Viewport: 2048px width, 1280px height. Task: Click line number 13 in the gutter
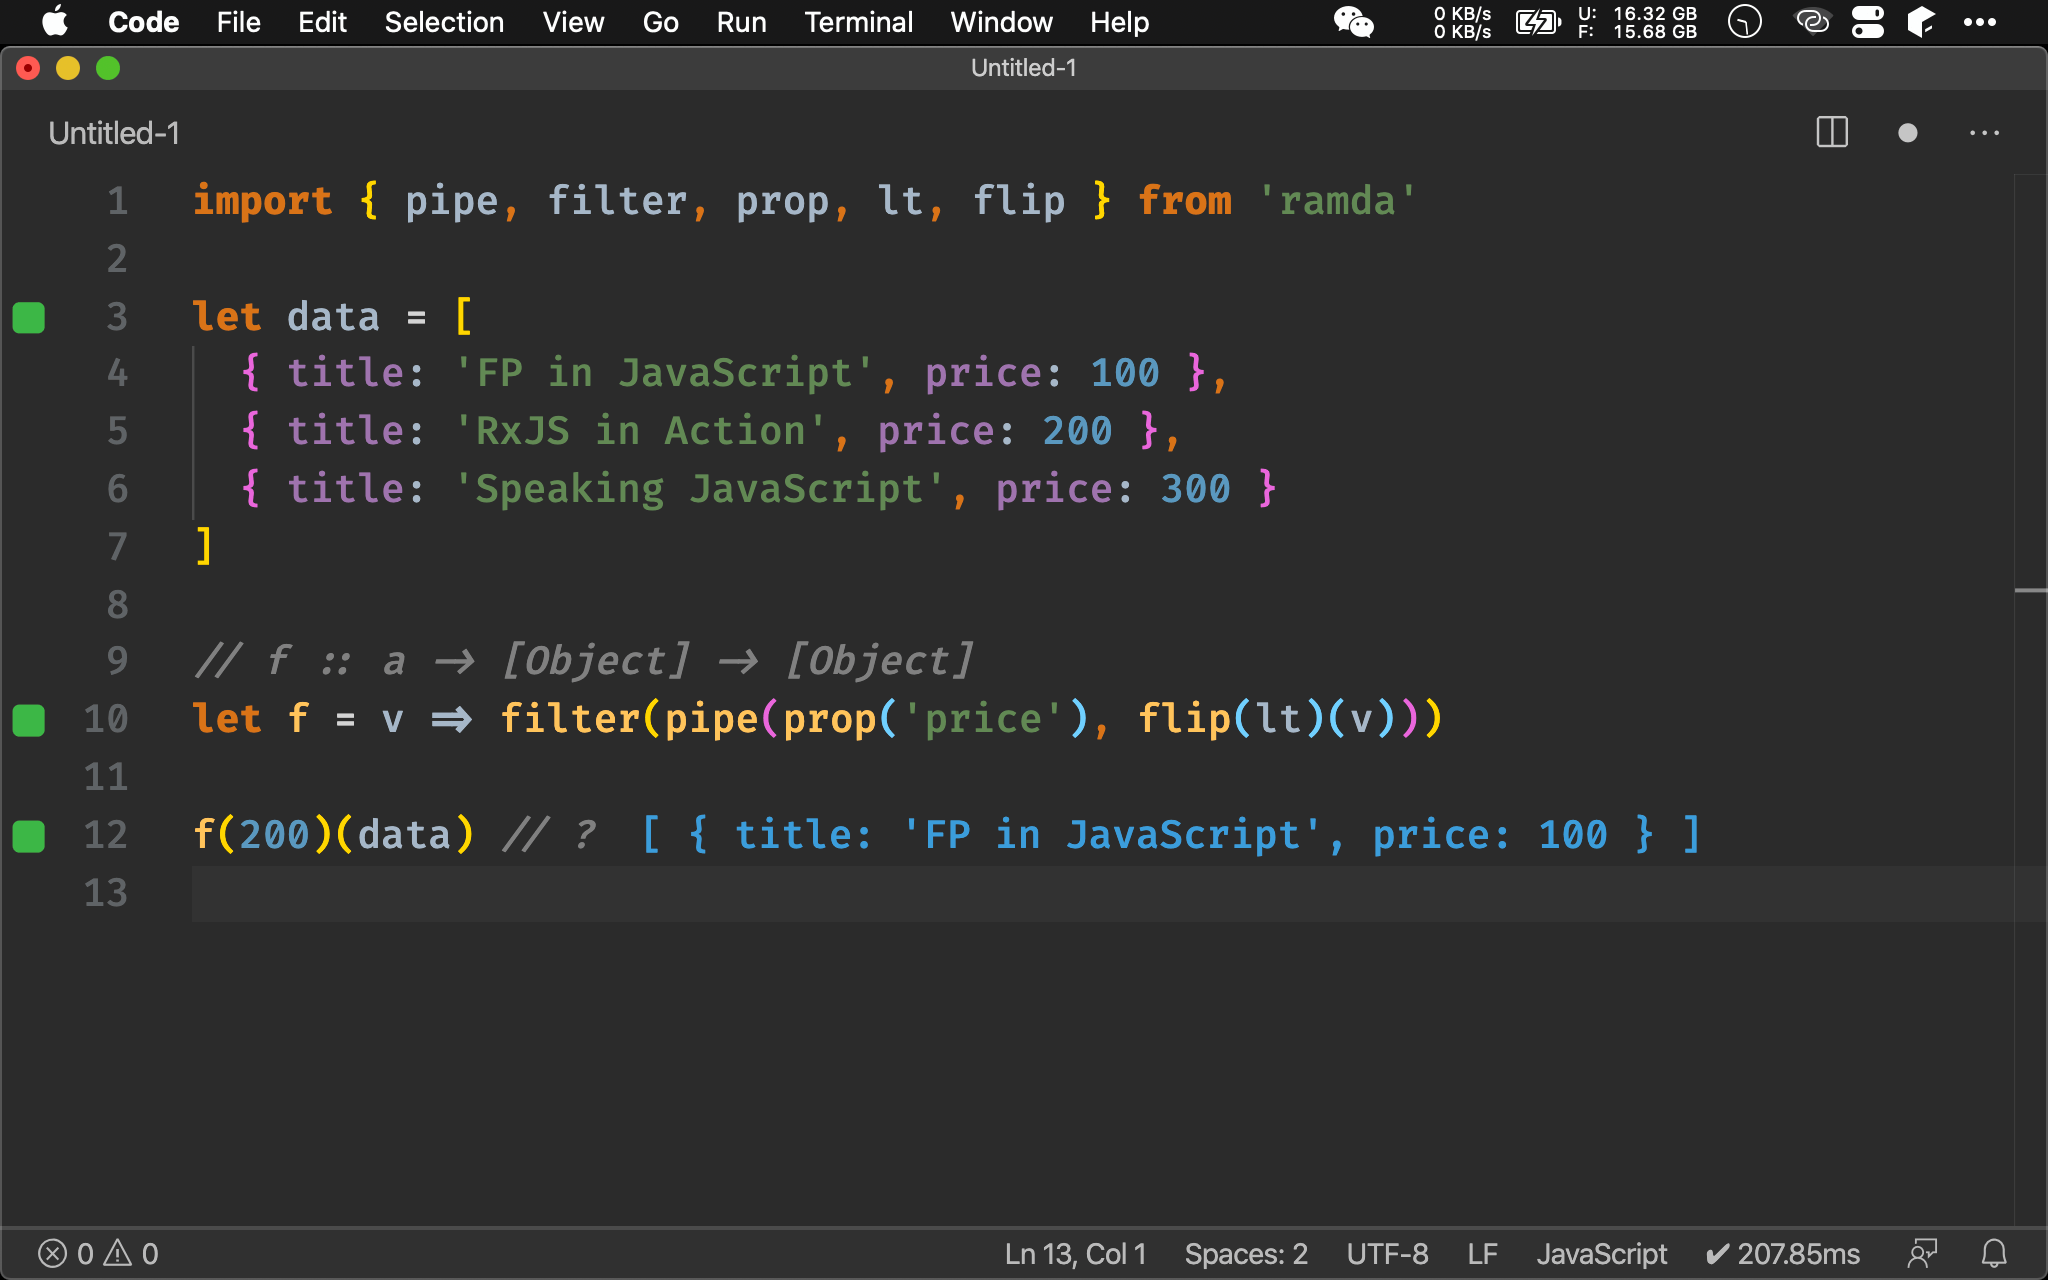point(106,893)
